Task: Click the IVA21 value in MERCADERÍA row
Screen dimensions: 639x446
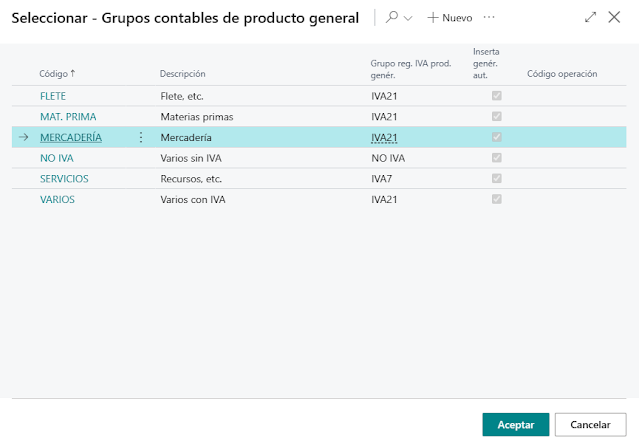Action: [x=384, y=137]
